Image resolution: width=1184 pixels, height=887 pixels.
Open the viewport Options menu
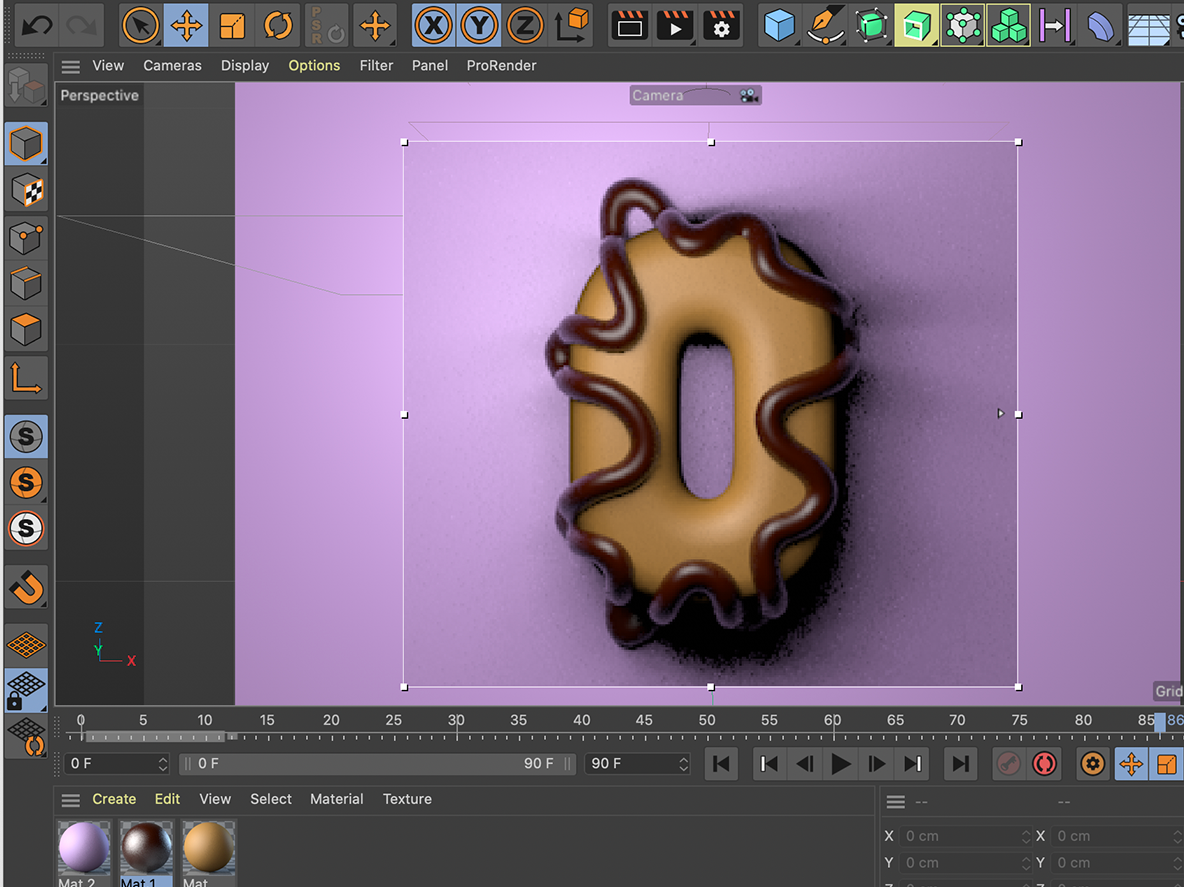314,66
